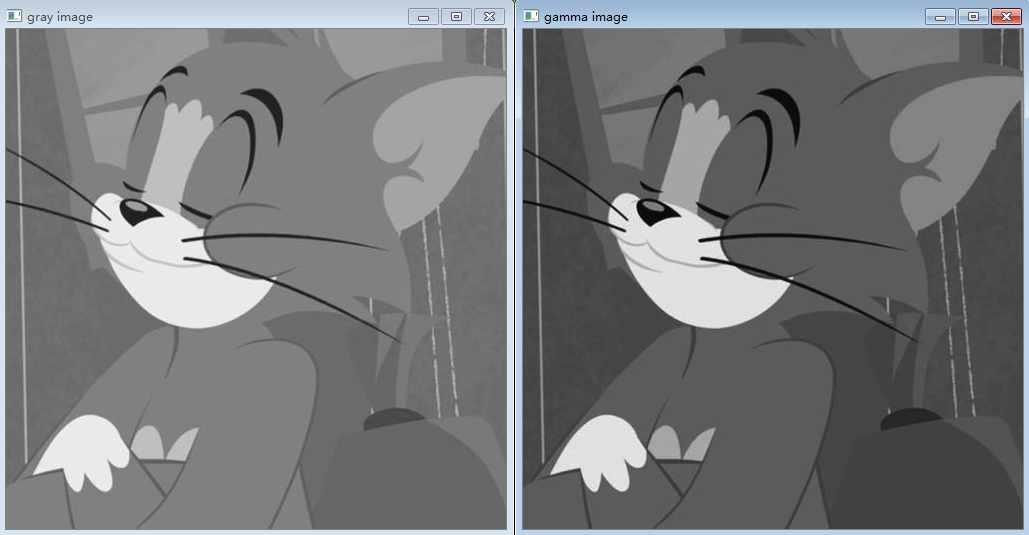The width and height of the screenshot is (1029, 535).
Task: Close the gray image window
Action: 489,16
